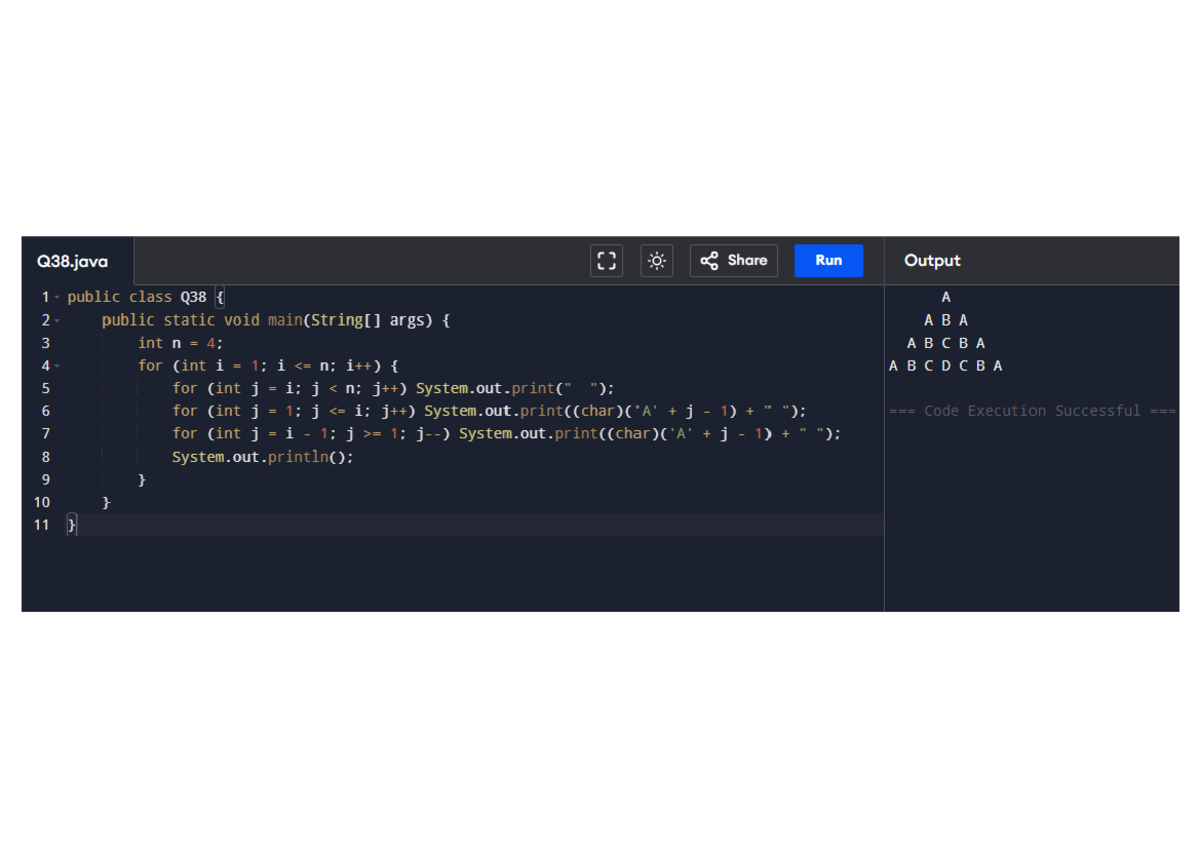Click line number 3 in the gutter
Screen dimensions: 1200x848
pos(45,343)
